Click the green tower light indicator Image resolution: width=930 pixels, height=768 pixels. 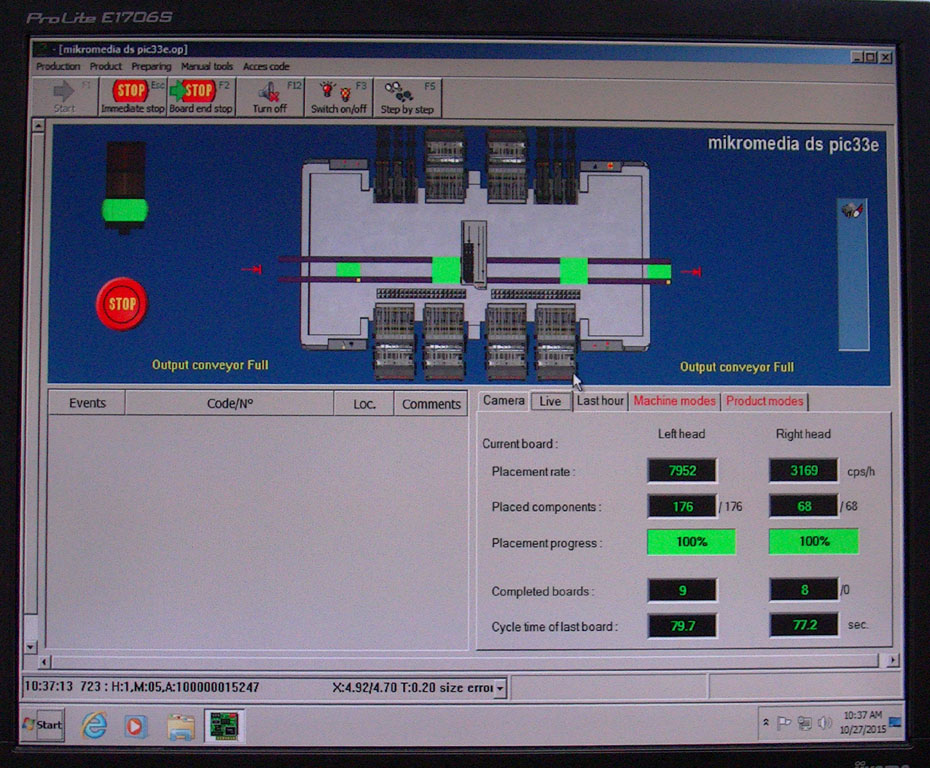click(x=125, y=211)
